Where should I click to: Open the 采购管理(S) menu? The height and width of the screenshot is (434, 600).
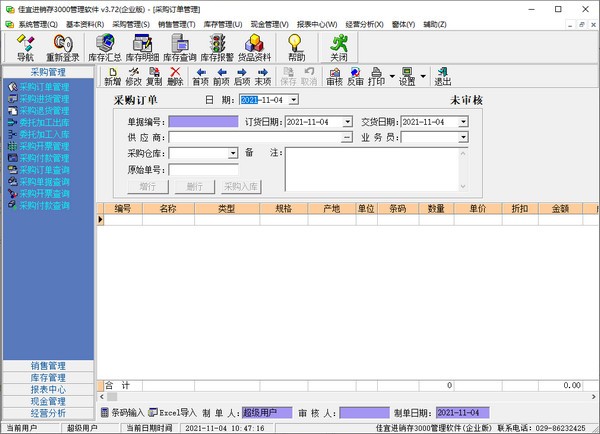click(x=130, y=23)
